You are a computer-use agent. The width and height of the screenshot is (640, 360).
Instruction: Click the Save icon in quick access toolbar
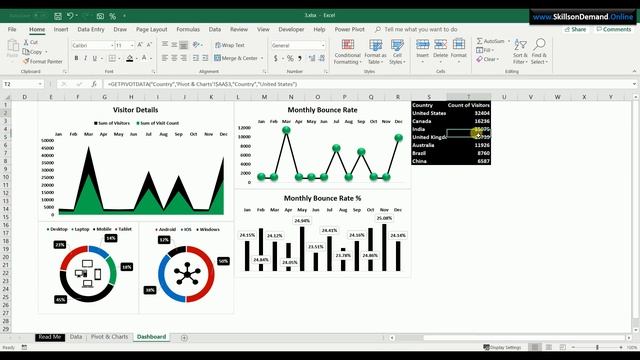(x=58, y=16)
